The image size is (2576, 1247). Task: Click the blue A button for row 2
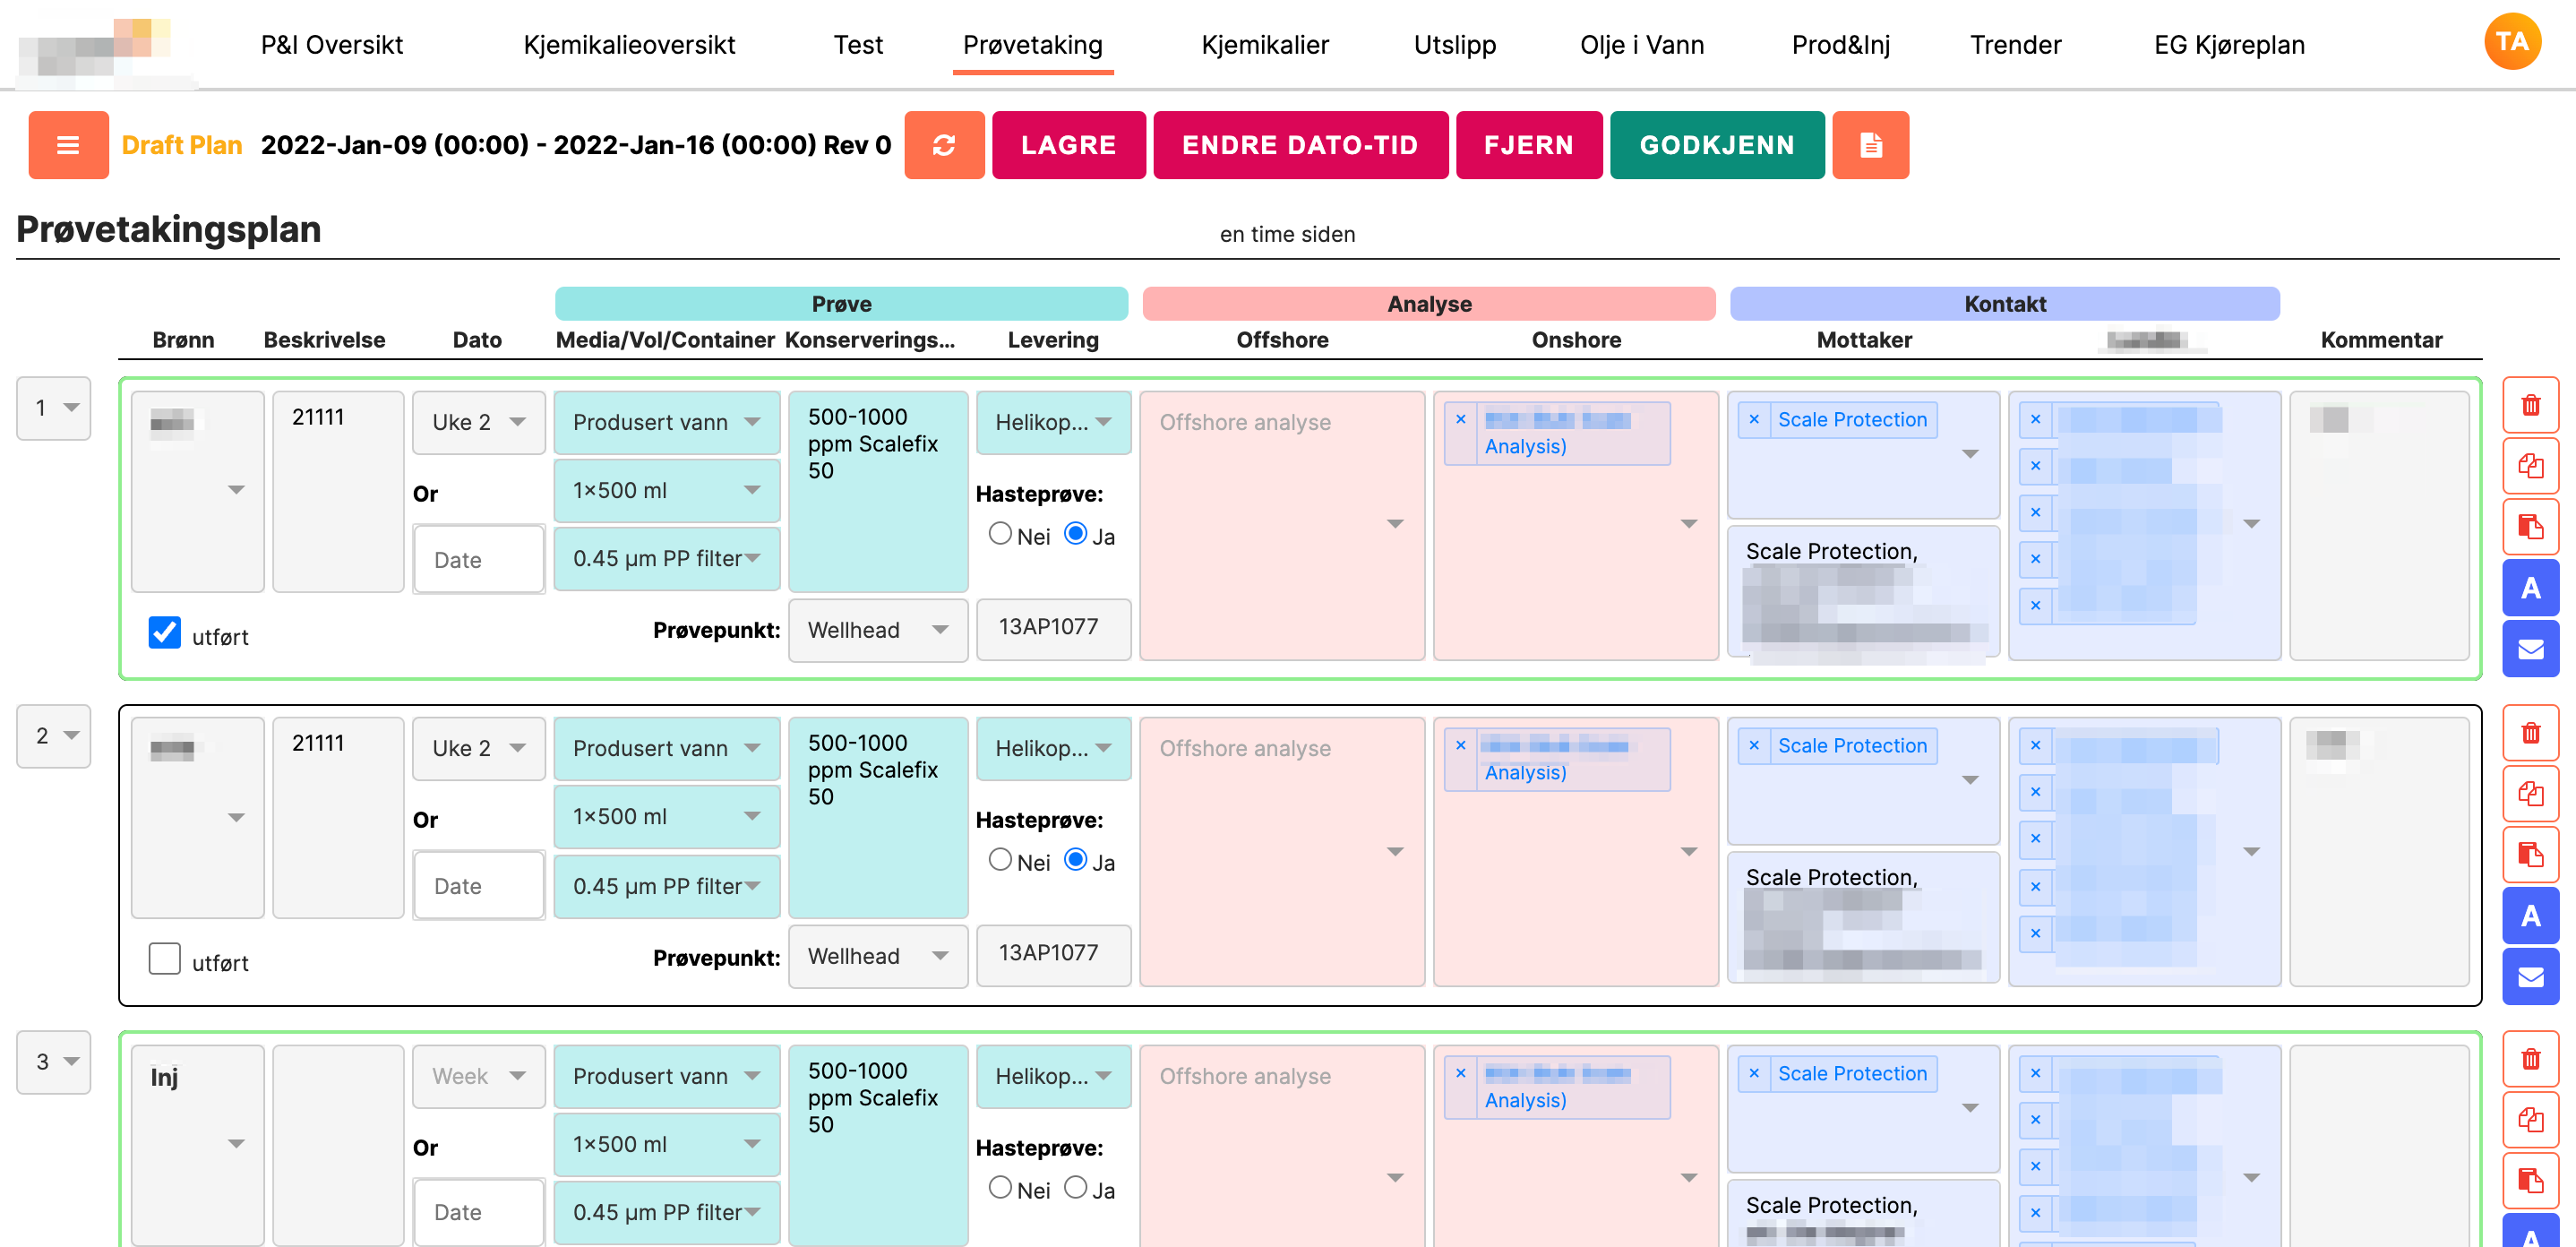(2530, 915)
